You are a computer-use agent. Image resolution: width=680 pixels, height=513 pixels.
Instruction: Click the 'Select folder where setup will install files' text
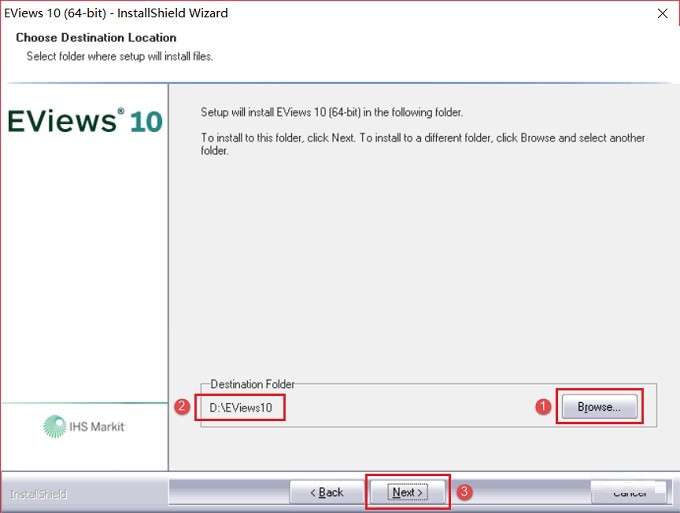pyautogui.click(x=120, y=56)
